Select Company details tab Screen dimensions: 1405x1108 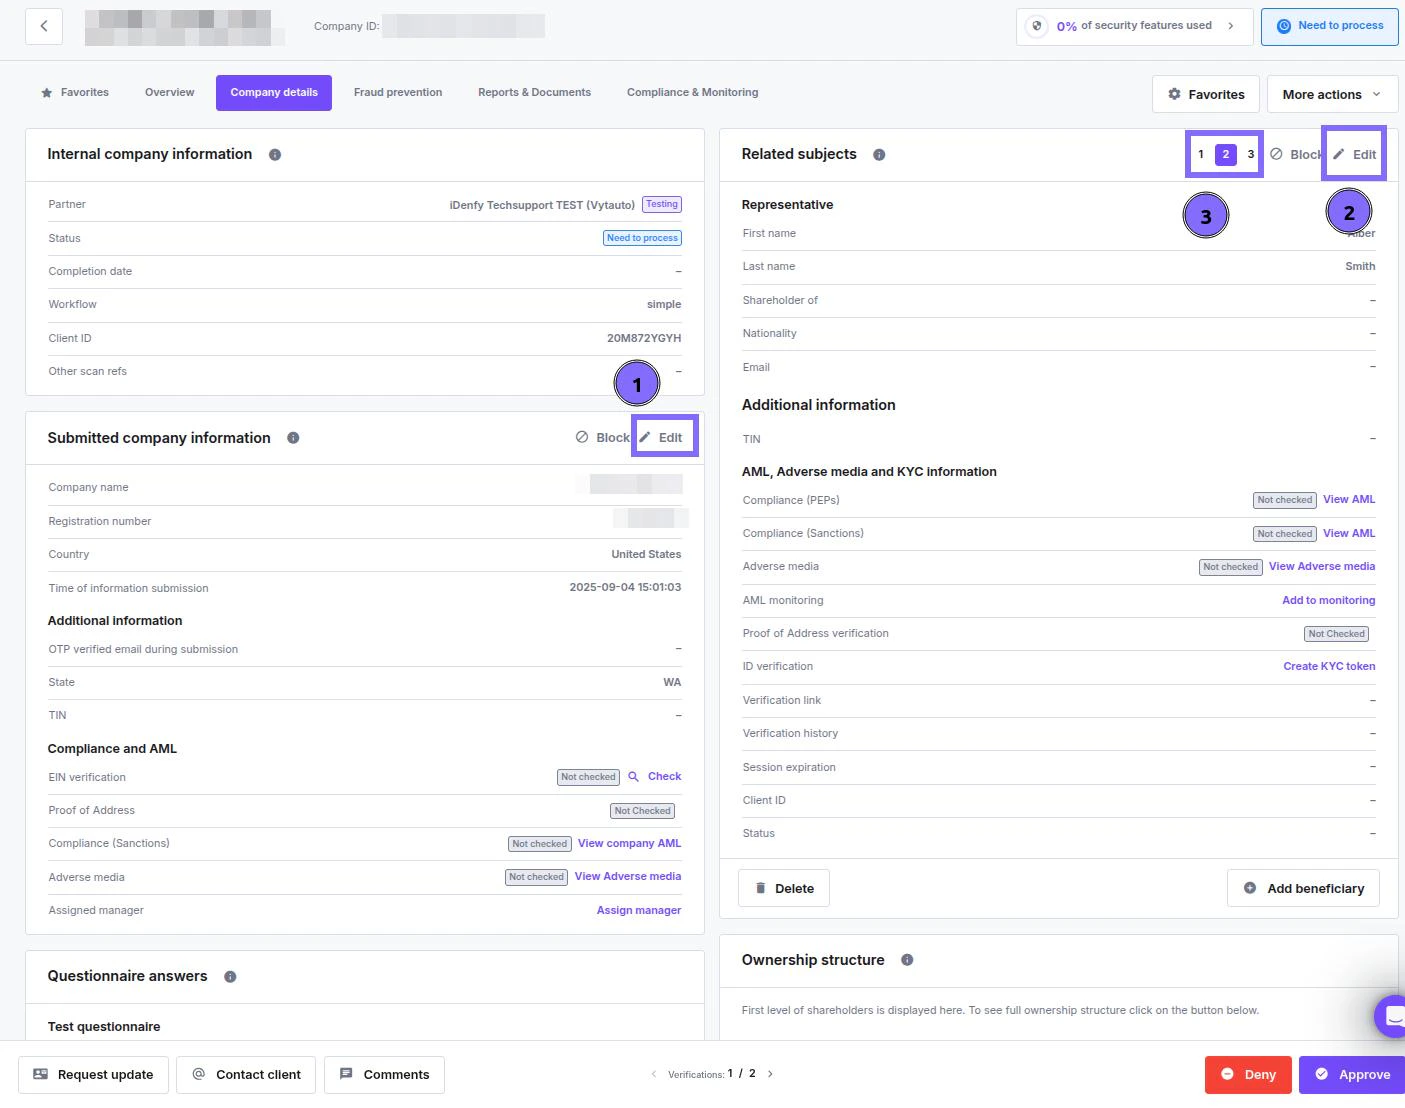pyautogui.click(x=274, y=92)
